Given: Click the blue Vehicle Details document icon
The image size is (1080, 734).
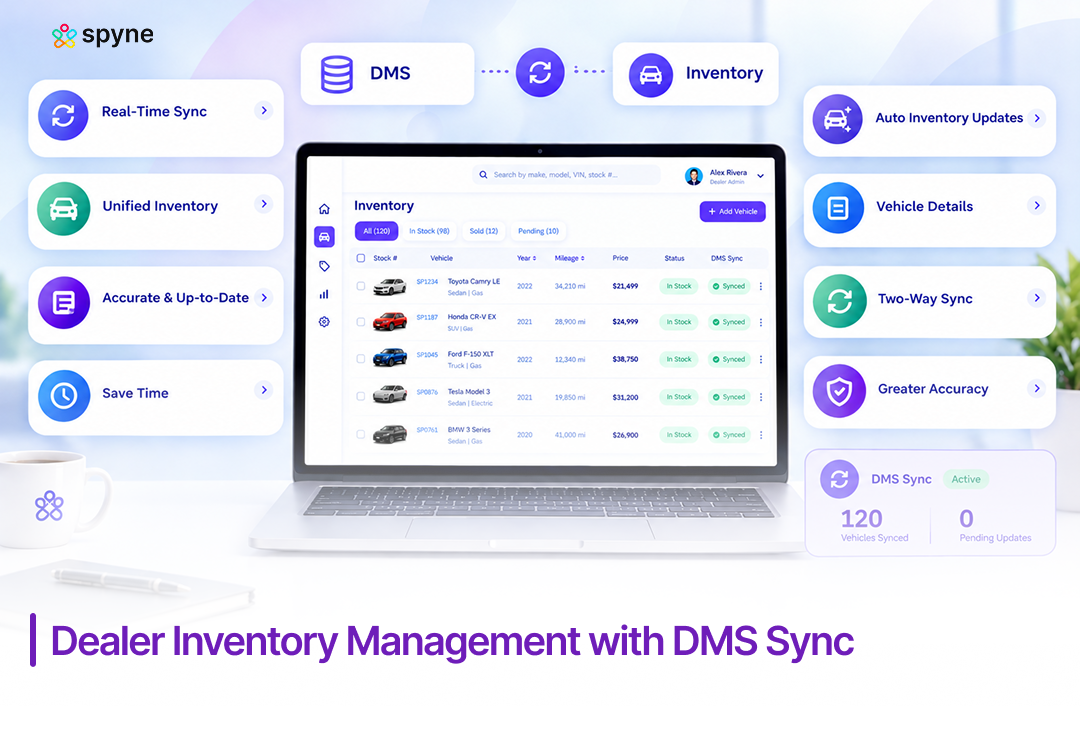Looking at the screenshot, I should coord(838,207).
